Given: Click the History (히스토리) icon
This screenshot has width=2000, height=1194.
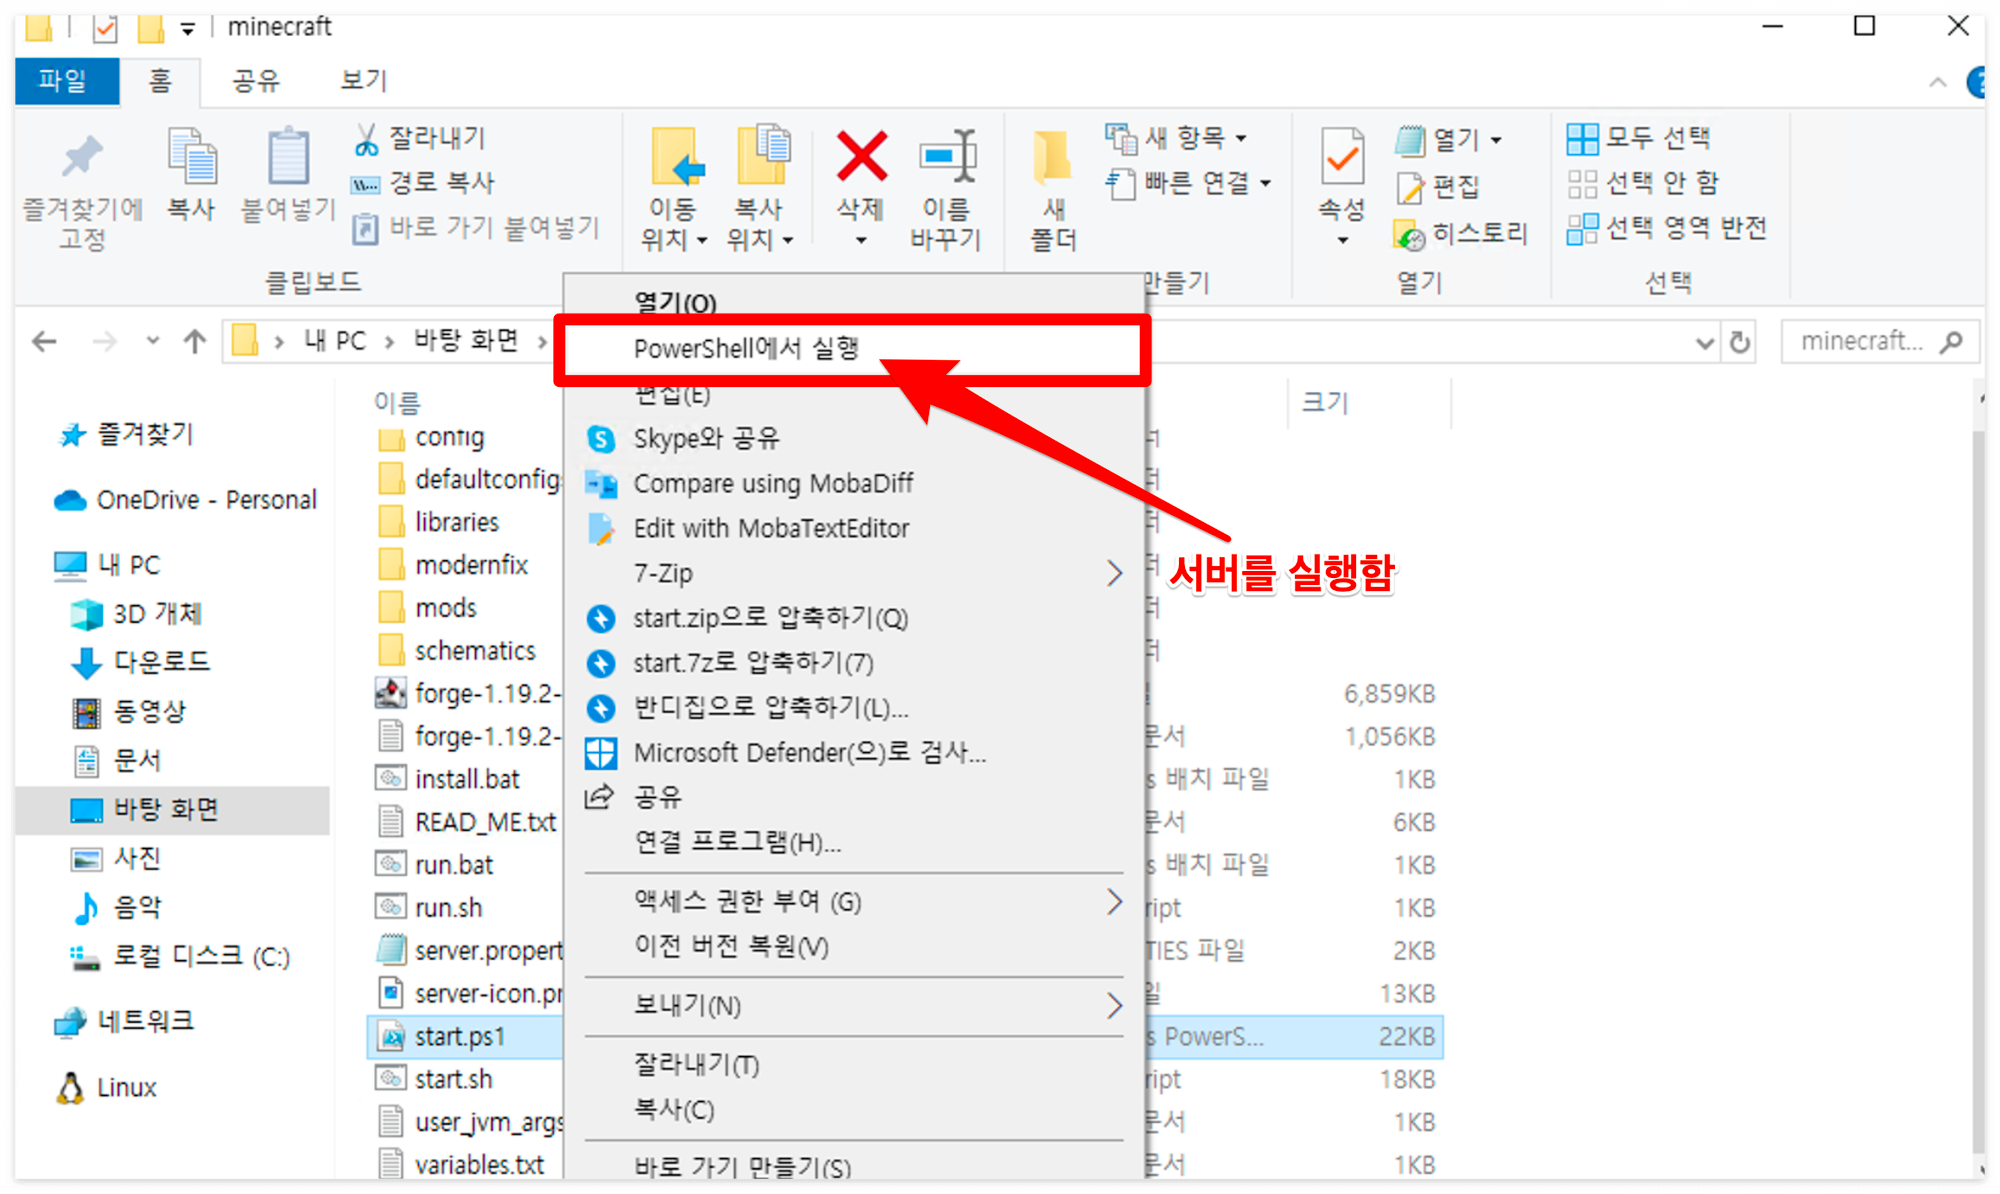Looking at the screenshot, I should 1409,235.
